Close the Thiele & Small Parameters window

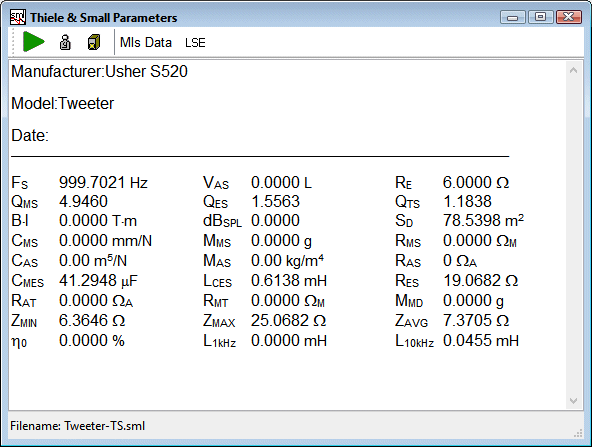coord(568,17)
